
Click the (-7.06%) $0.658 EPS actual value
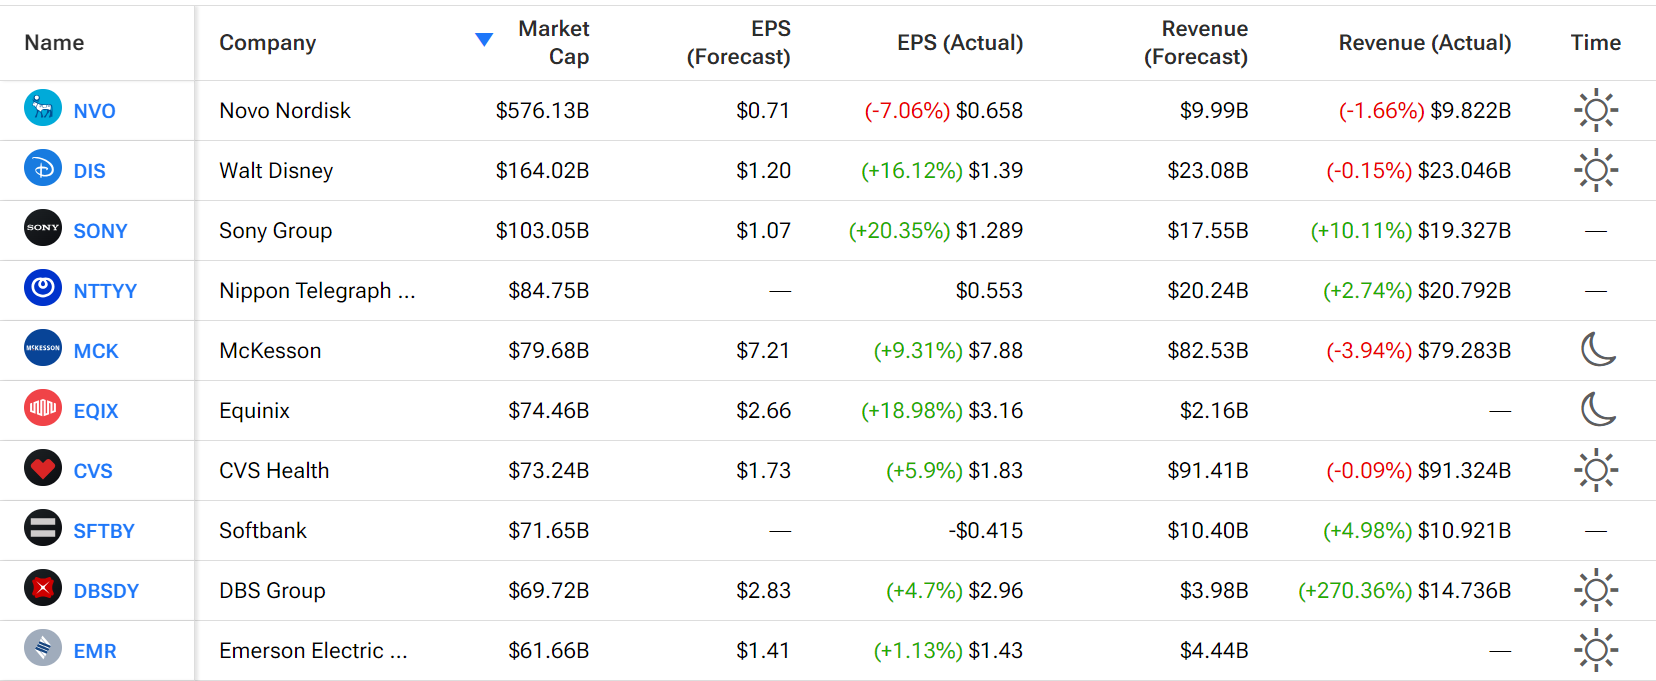[943, 111]
